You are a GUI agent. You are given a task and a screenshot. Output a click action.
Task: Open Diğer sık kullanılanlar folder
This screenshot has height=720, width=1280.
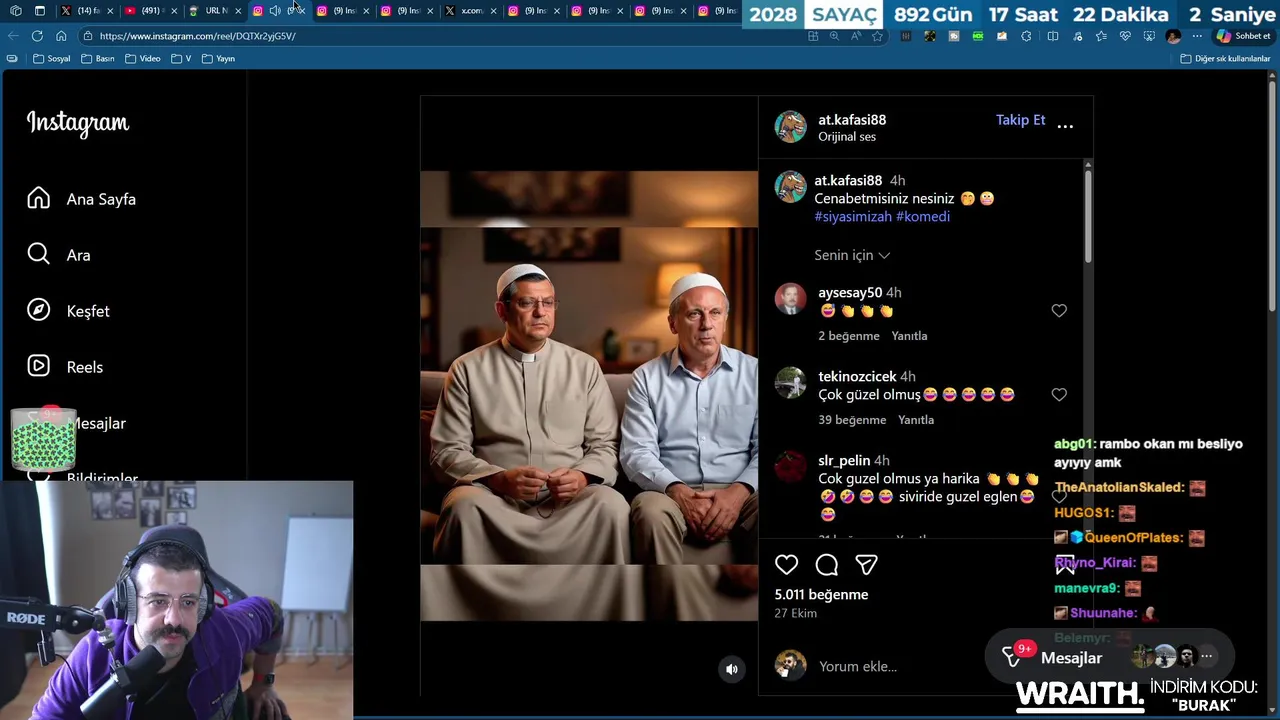(x=1225, y=59)
